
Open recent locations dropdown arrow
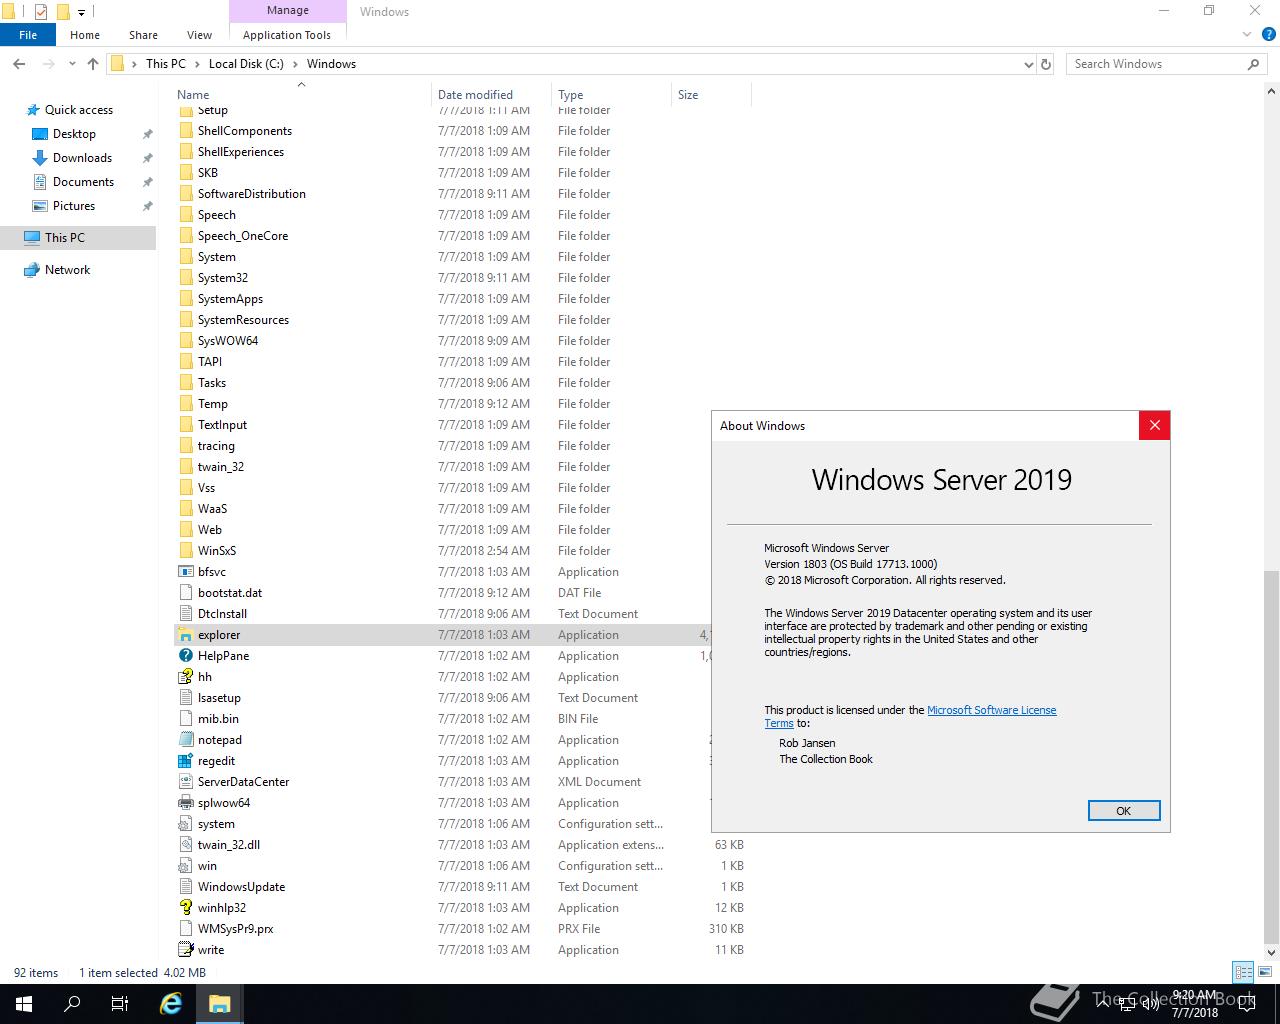pyautogui.click(x=72, y=64)
